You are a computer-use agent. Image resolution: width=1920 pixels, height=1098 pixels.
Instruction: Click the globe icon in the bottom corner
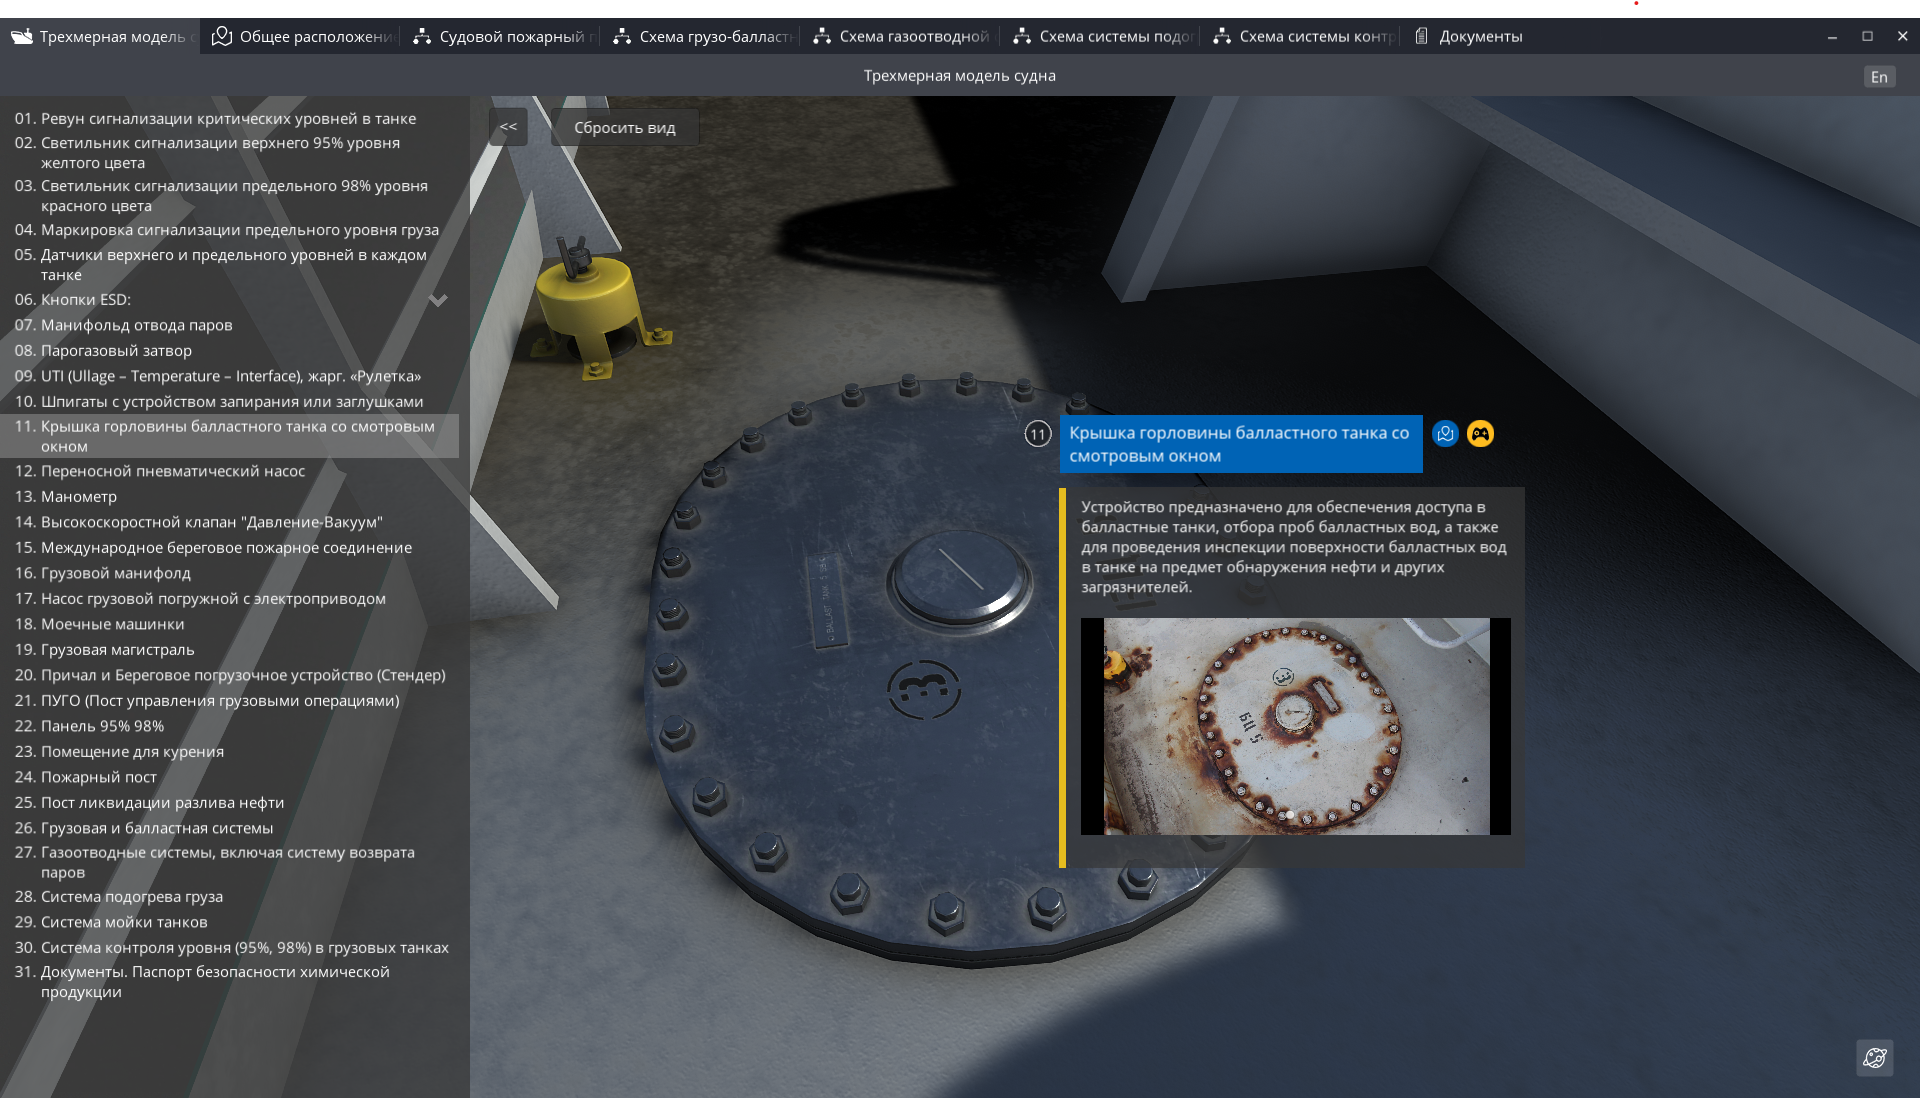(x=1875, y=1058)
